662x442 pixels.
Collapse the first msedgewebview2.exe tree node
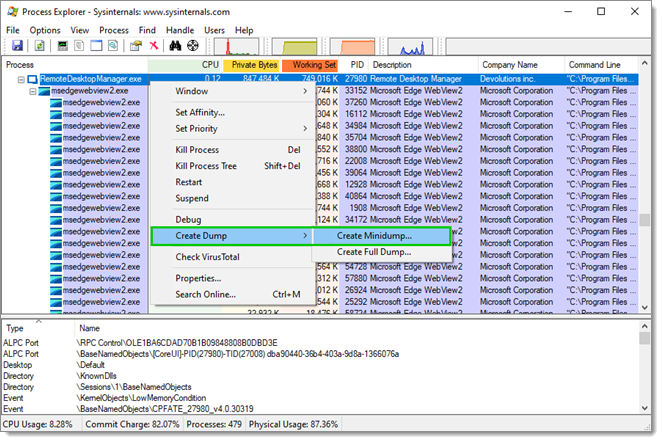[x=33, y=91]
